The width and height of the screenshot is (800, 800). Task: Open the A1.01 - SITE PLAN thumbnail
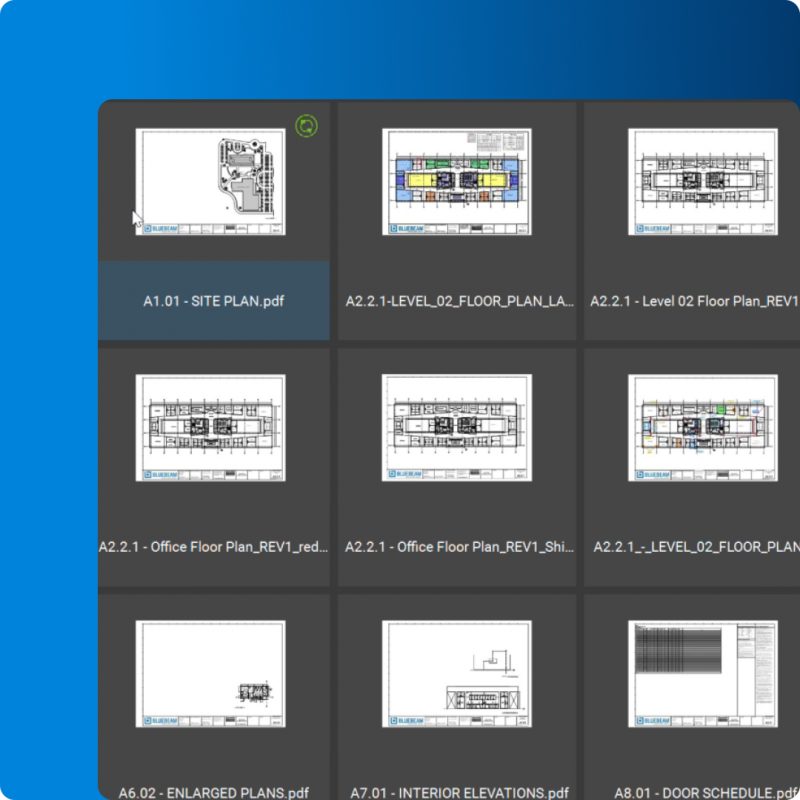coord(210,182)
